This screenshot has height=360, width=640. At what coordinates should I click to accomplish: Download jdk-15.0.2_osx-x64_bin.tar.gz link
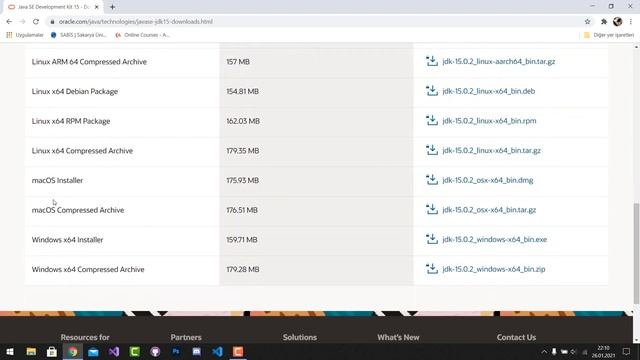pyautogui.click(x=489, y=210)
